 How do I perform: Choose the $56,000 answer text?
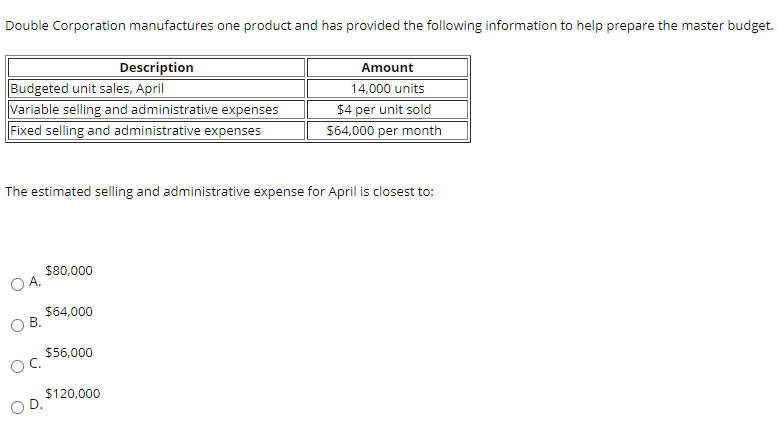(69, 352)
